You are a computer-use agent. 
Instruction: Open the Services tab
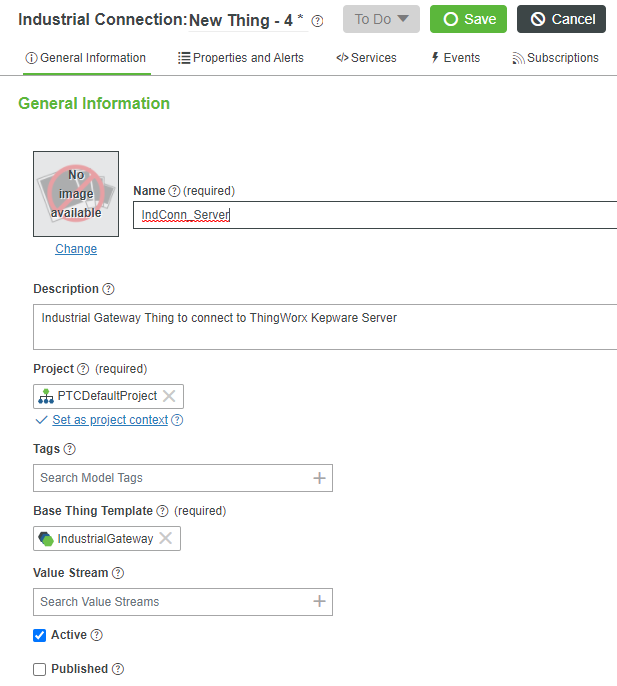tap(366, 58)
